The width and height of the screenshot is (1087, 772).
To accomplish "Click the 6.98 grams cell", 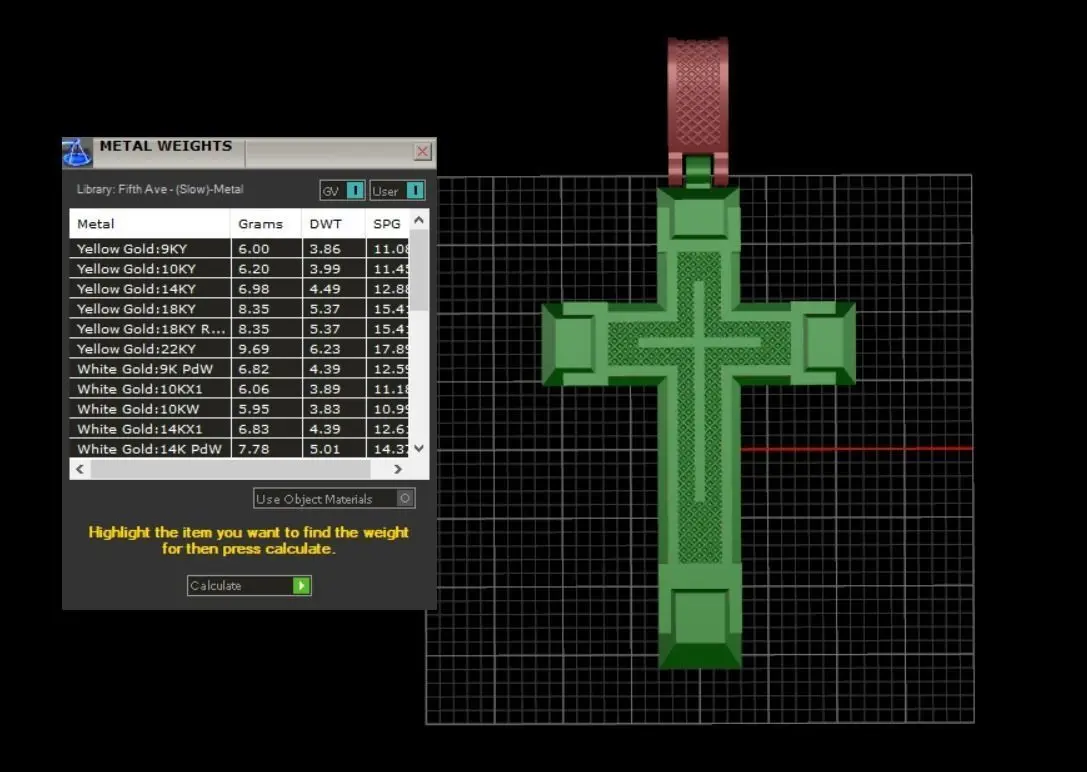I will (x=266, y=289).
